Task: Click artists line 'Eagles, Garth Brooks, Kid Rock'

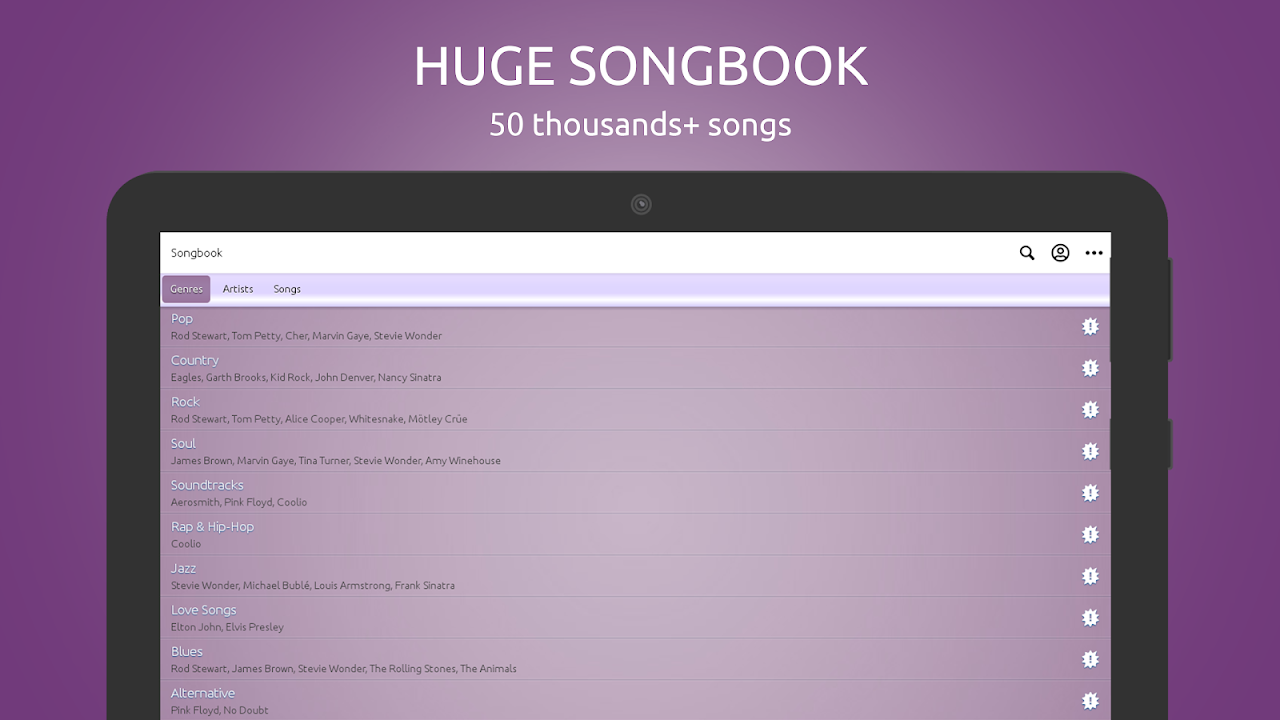Action: tap(306, 378)
